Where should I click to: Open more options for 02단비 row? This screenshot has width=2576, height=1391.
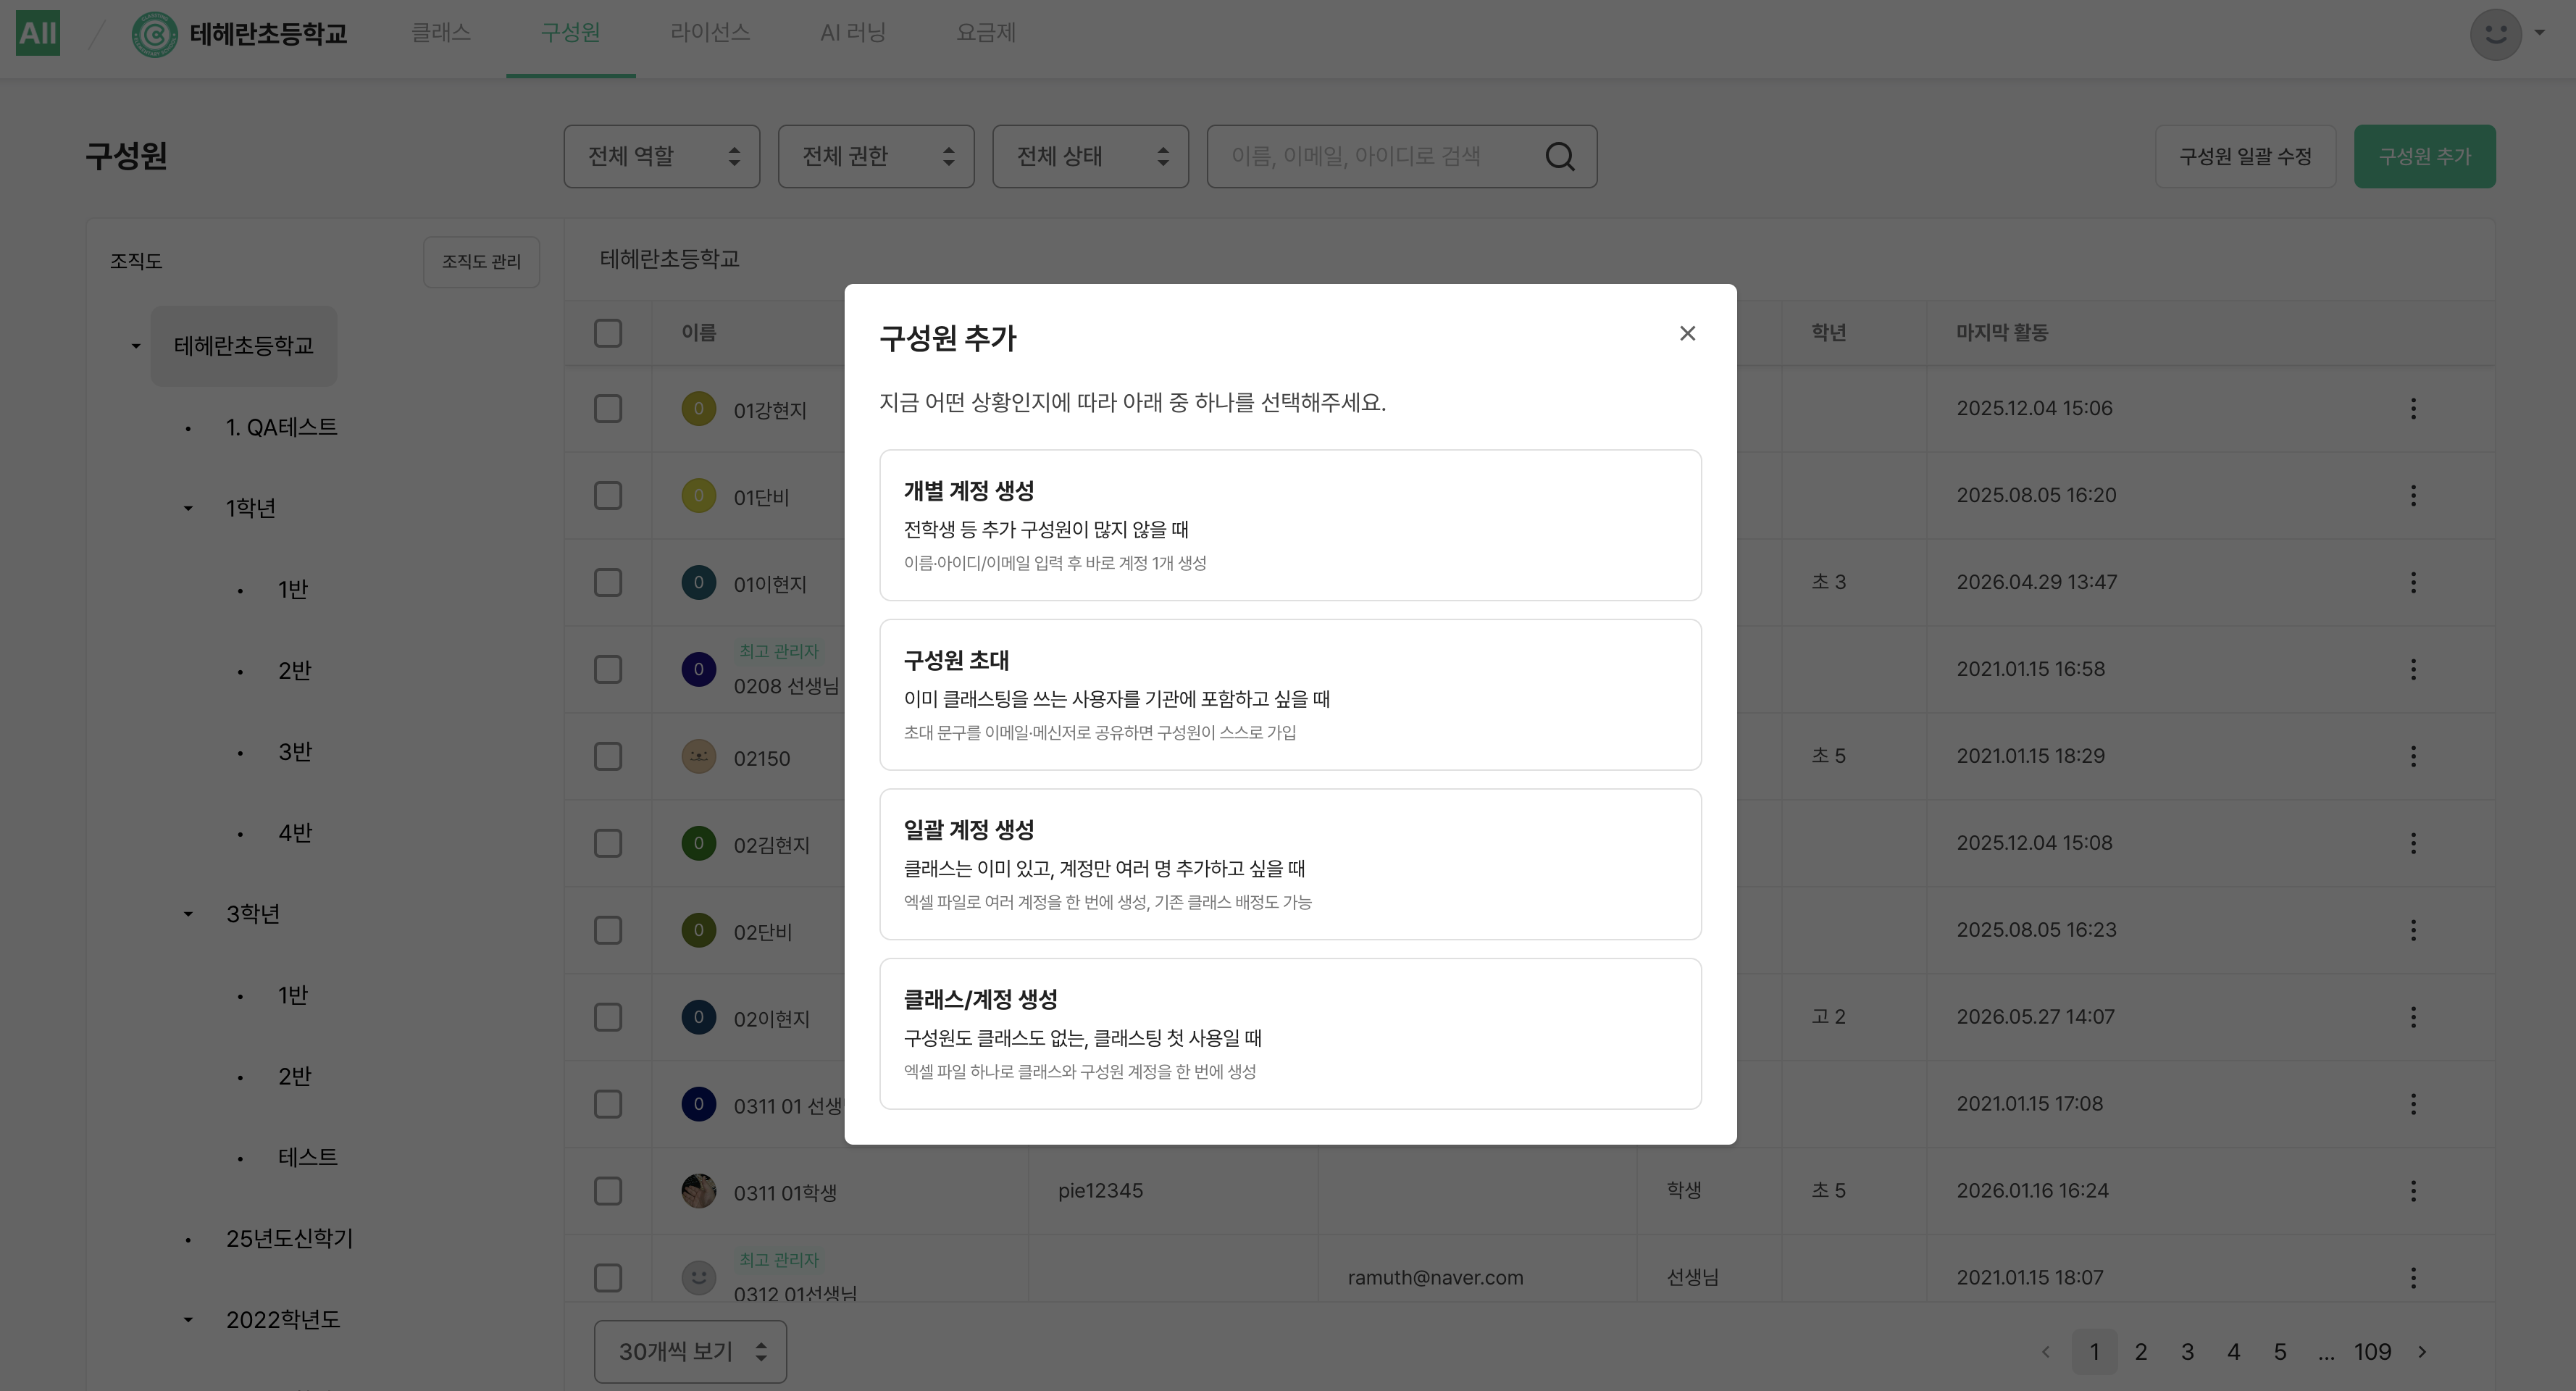tap(2413, 930)
